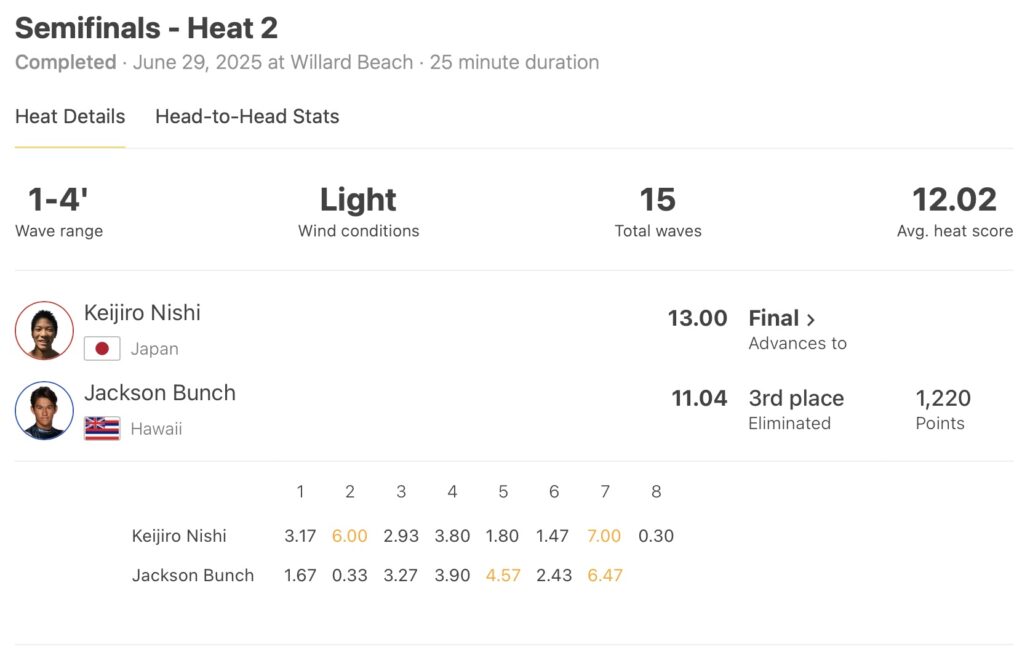Select Bunch's 6.47 wave score
The height and width of the screenshot is (660, 1030).
tap(604, 576)
